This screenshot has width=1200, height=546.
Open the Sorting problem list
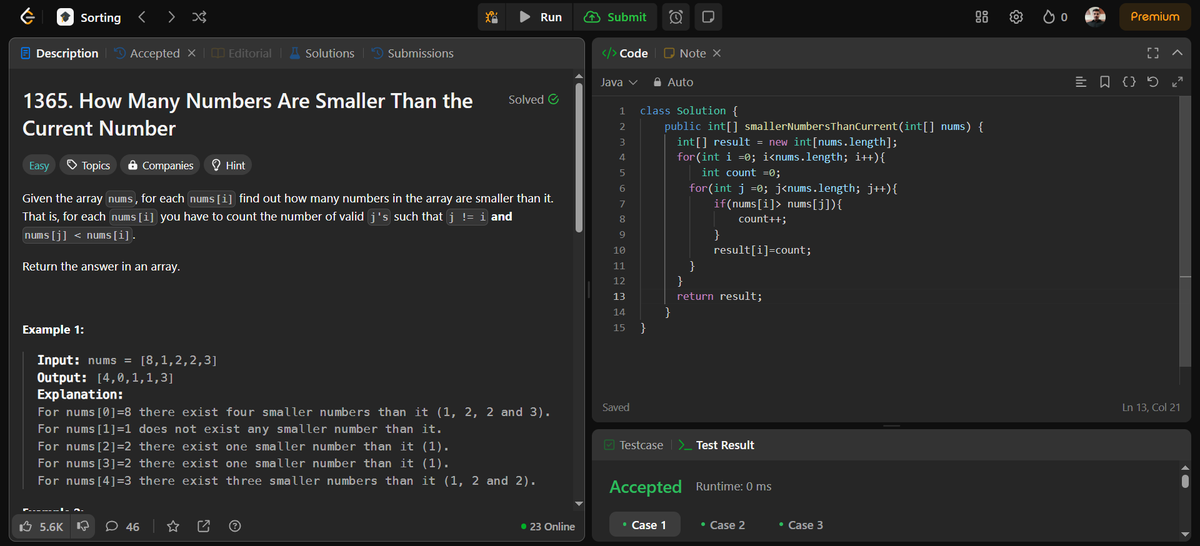point(89,17)
